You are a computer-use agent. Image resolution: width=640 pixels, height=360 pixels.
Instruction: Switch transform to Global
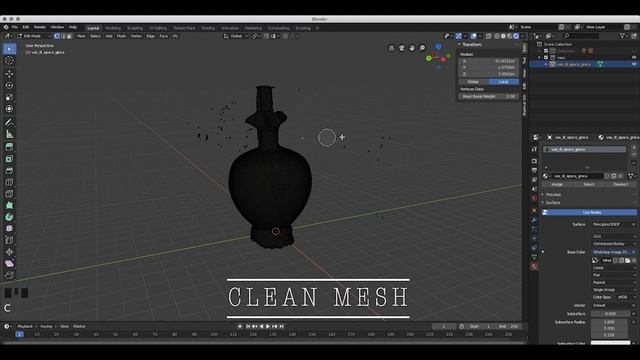pyautogui.click(x=473, y=82)
